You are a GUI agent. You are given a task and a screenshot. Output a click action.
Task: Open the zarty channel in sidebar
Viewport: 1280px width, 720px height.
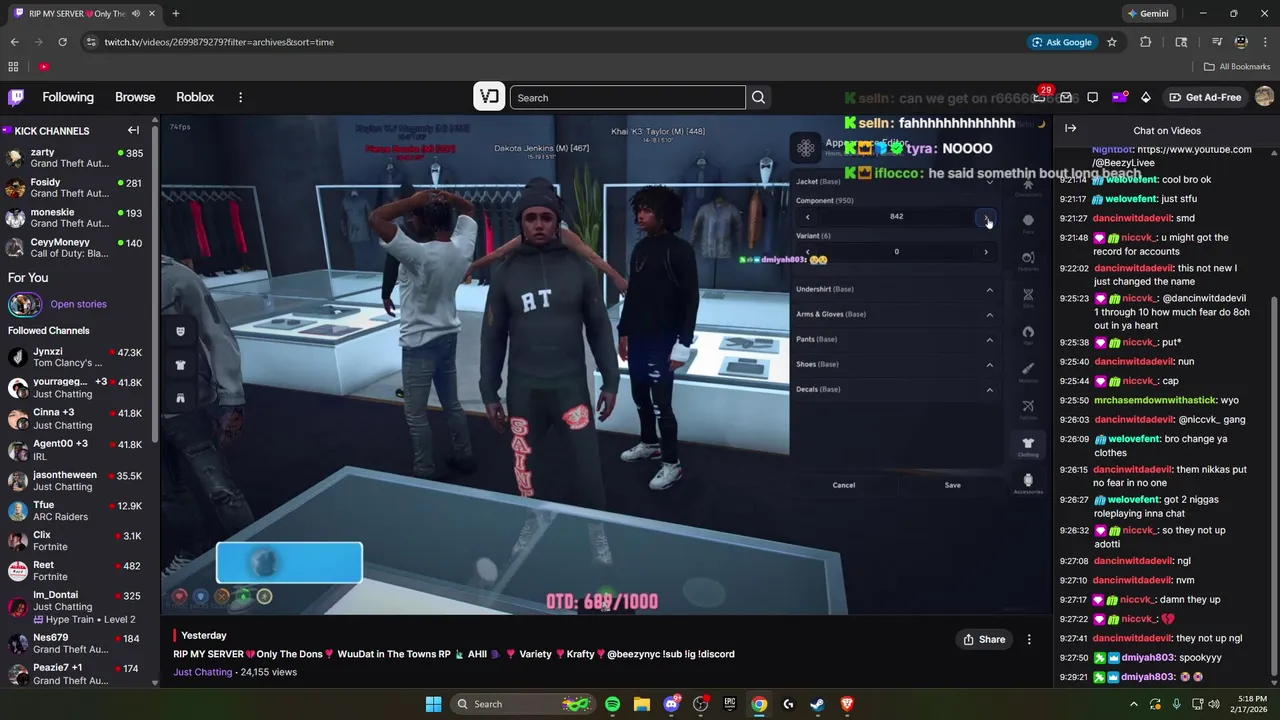click(x=78, y=158)
